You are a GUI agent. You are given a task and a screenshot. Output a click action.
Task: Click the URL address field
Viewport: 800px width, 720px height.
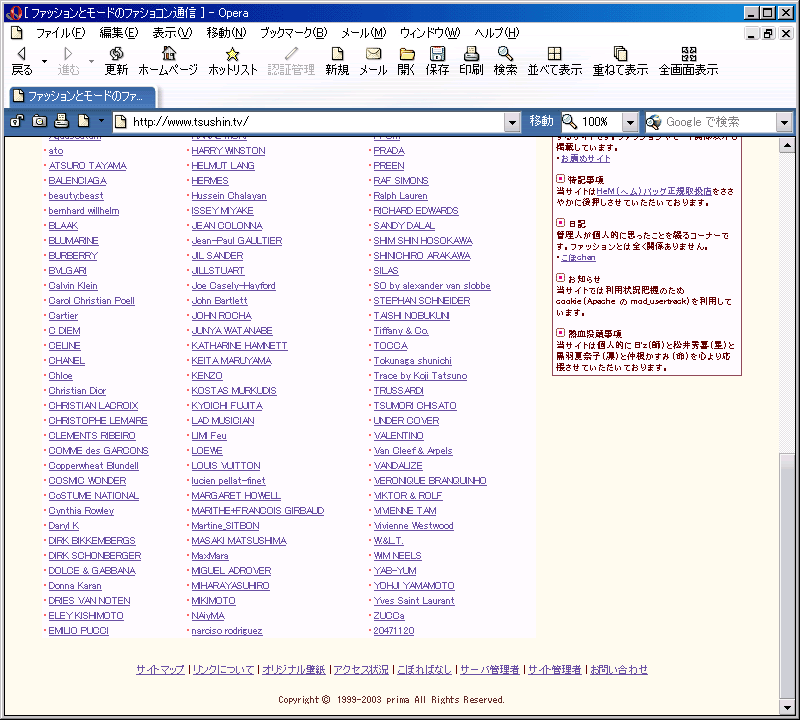coord(316,122)
